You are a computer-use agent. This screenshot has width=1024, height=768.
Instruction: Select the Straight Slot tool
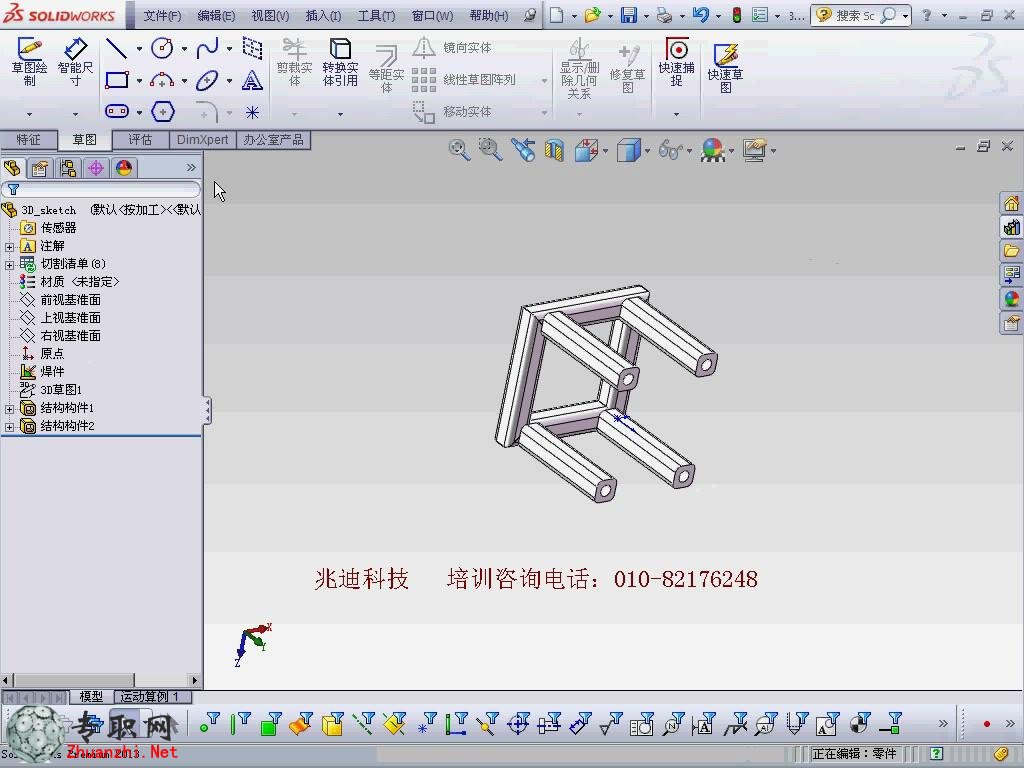click(117, 112)
